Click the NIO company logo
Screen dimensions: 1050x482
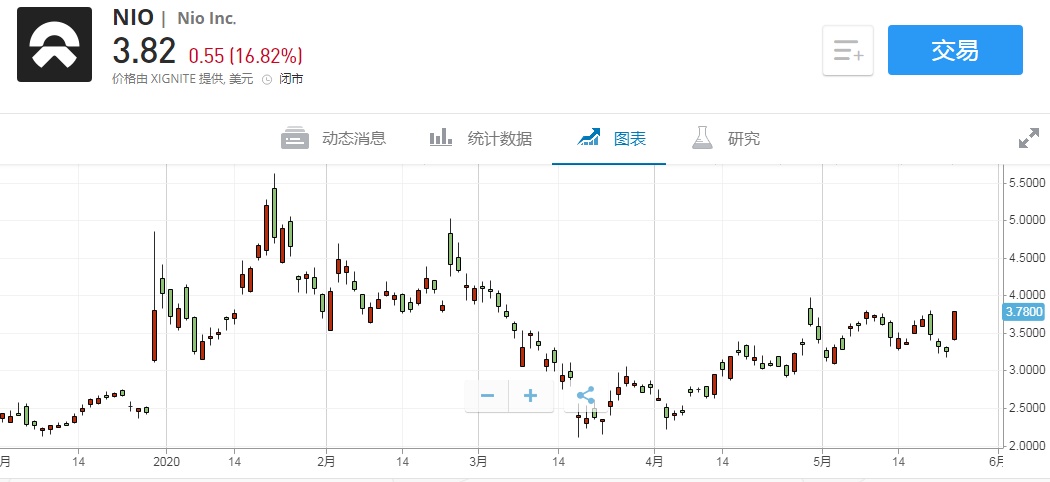pos(54,46)
